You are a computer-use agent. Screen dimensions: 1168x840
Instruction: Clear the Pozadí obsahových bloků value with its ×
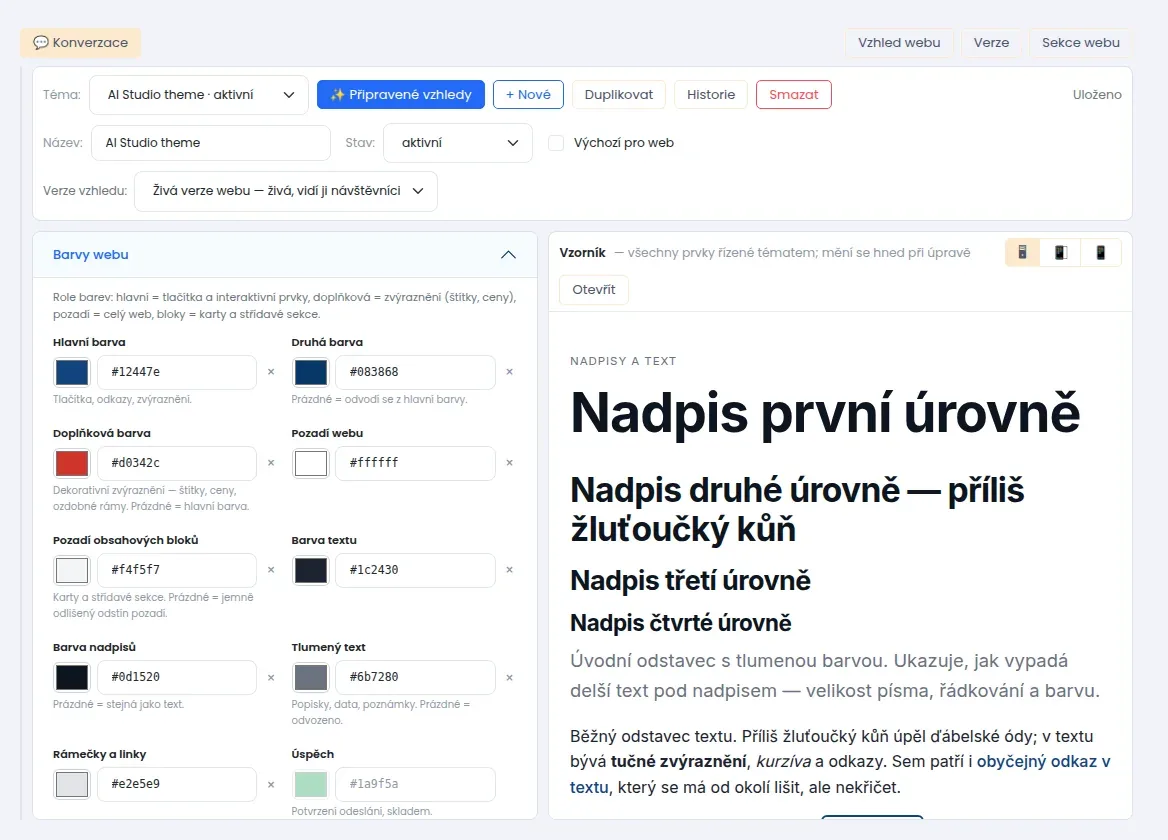click(271, 570)
